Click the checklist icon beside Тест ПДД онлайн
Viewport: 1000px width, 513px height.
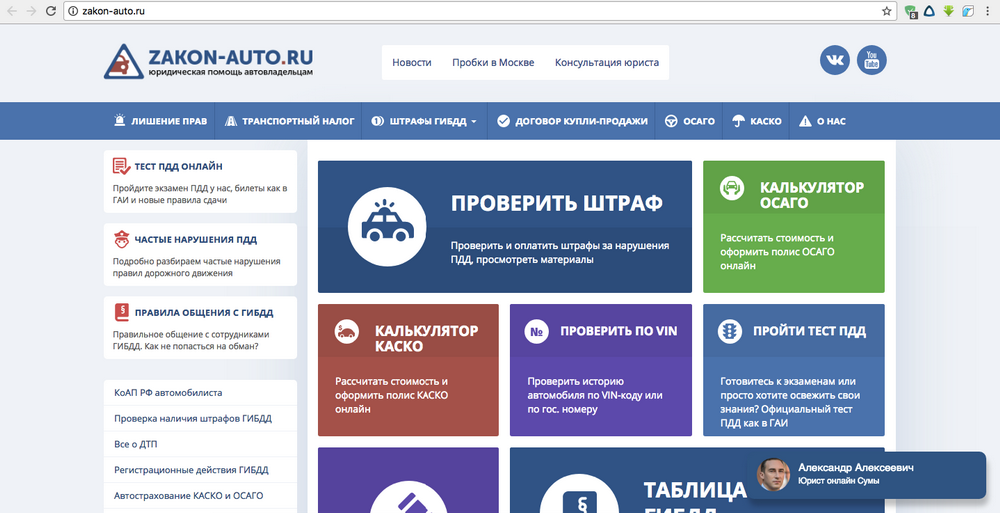click(121, 166)
